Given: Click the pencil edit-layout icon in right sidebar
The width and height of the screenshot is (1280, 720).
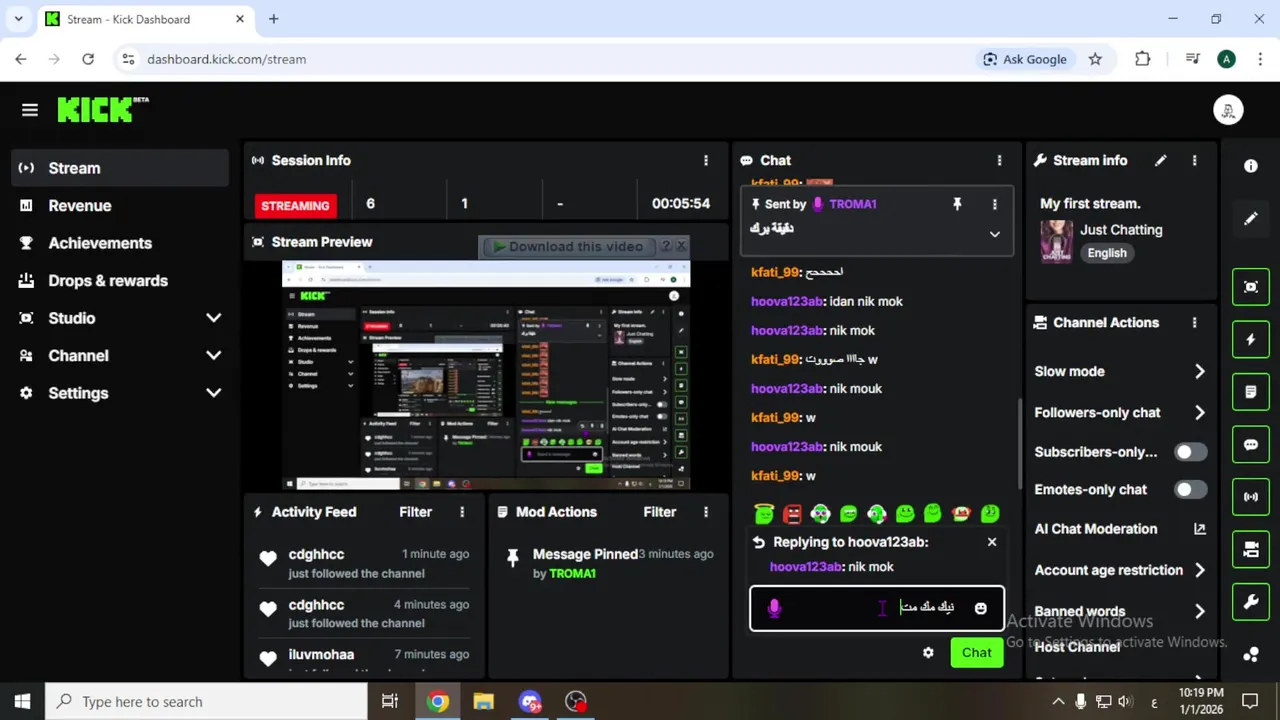Looking at the screenshot, I should (x=1251, y=219).
